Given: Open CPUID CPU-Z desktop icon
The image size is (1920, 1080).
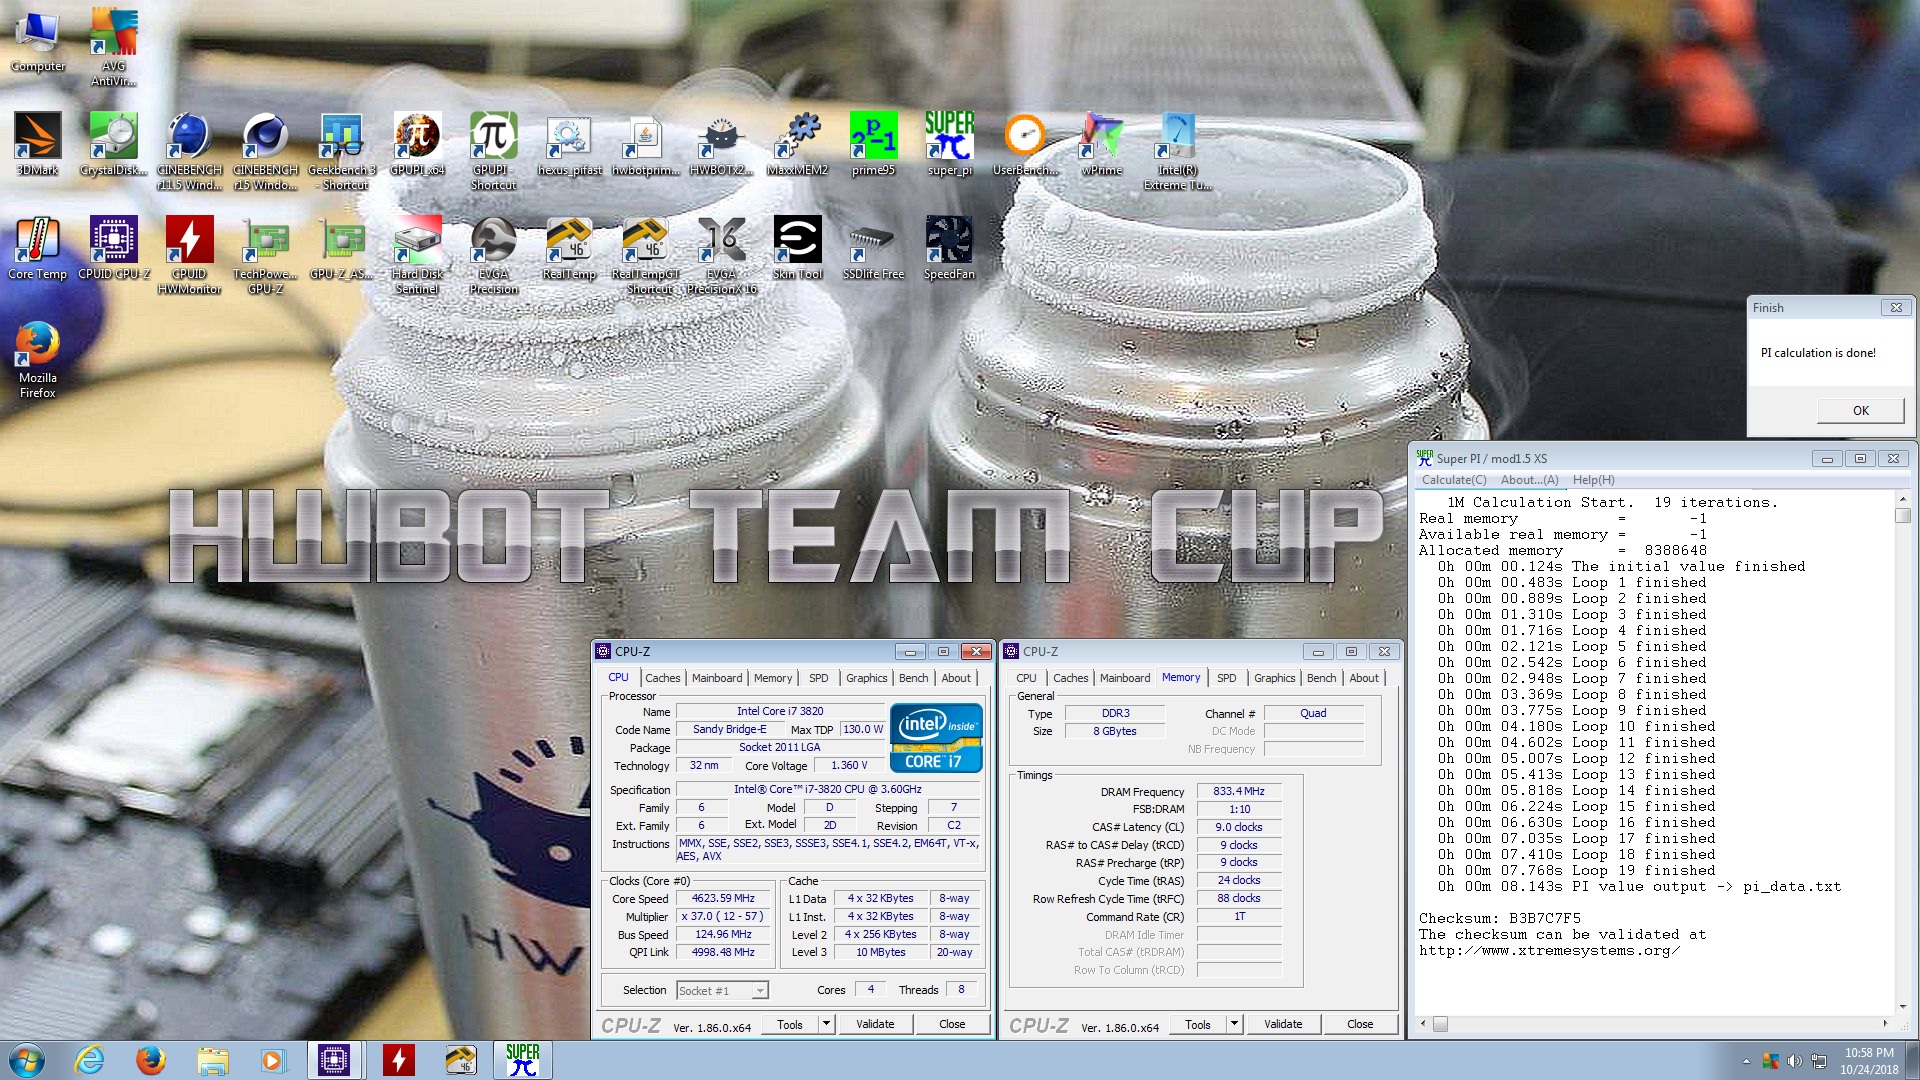Looking at the screenshot, I should (x=113, y=247).
